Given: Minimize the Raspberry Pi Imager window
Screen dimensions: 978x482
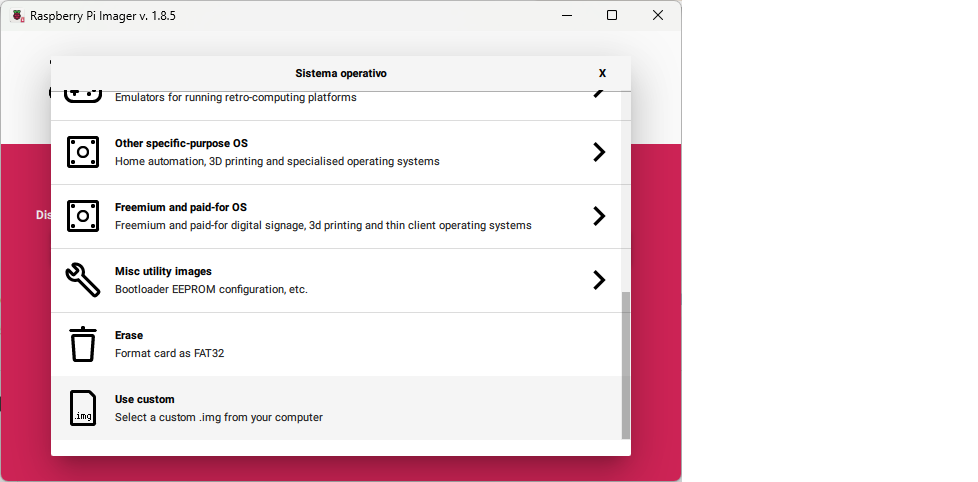Looking at the screenshot, I should [567, 16].
